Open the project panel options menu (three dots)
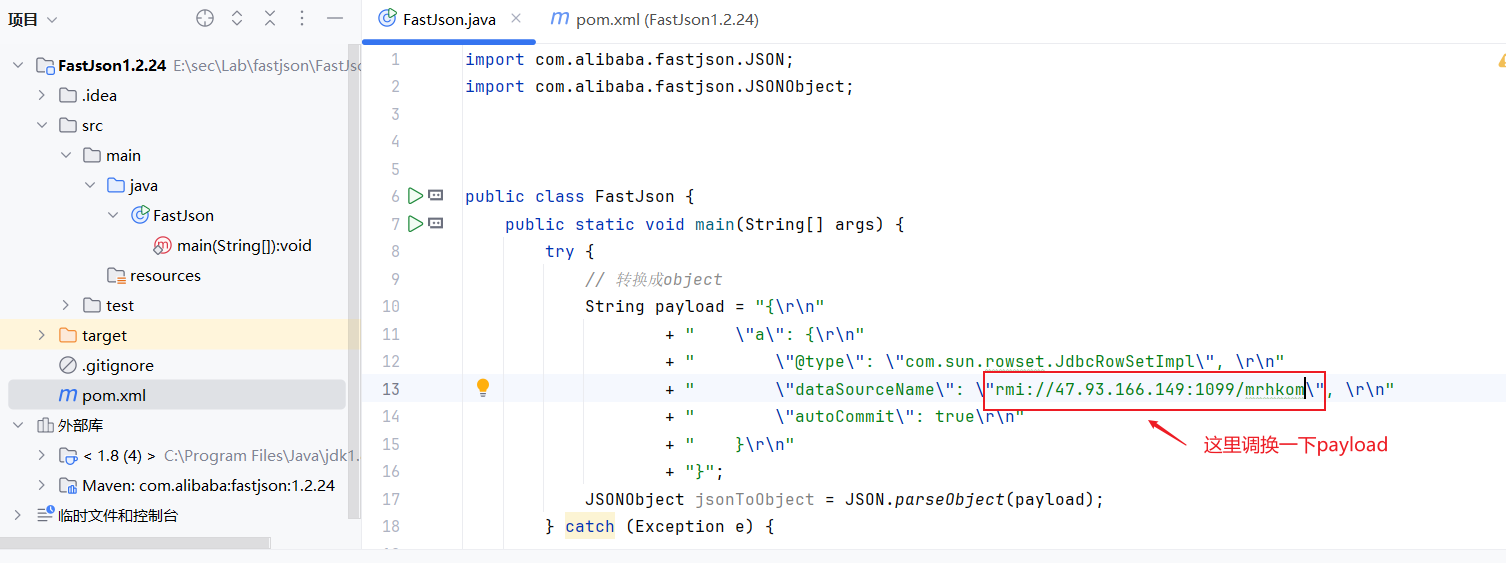Image resolution: width=1506 pixels, height=563 pixels. [303, 18]
